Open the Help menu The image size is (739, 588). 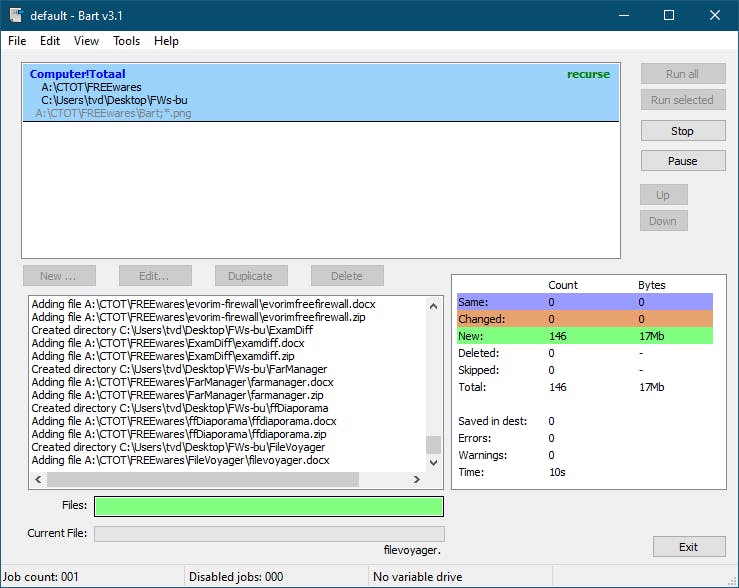tap(166, 41)
